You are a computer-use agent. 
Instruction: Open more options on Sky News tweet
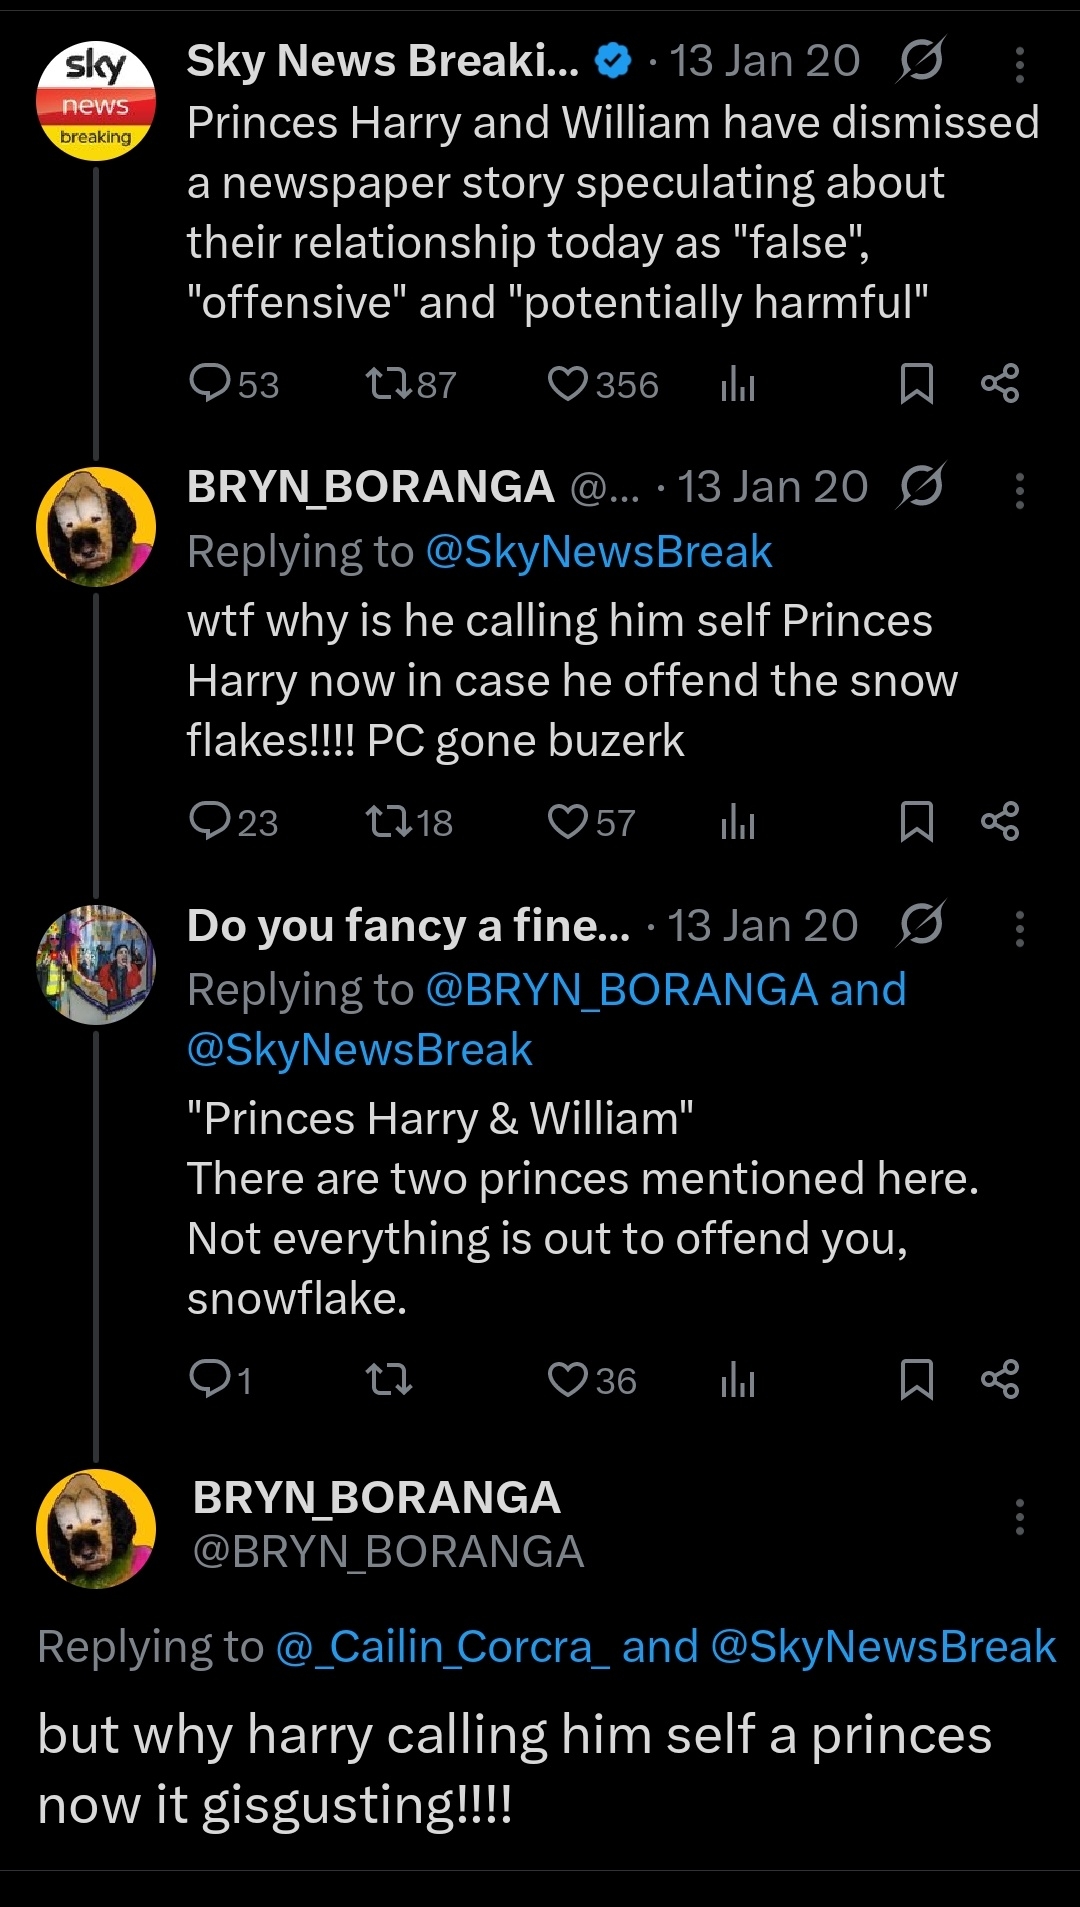click(1019, 65)
